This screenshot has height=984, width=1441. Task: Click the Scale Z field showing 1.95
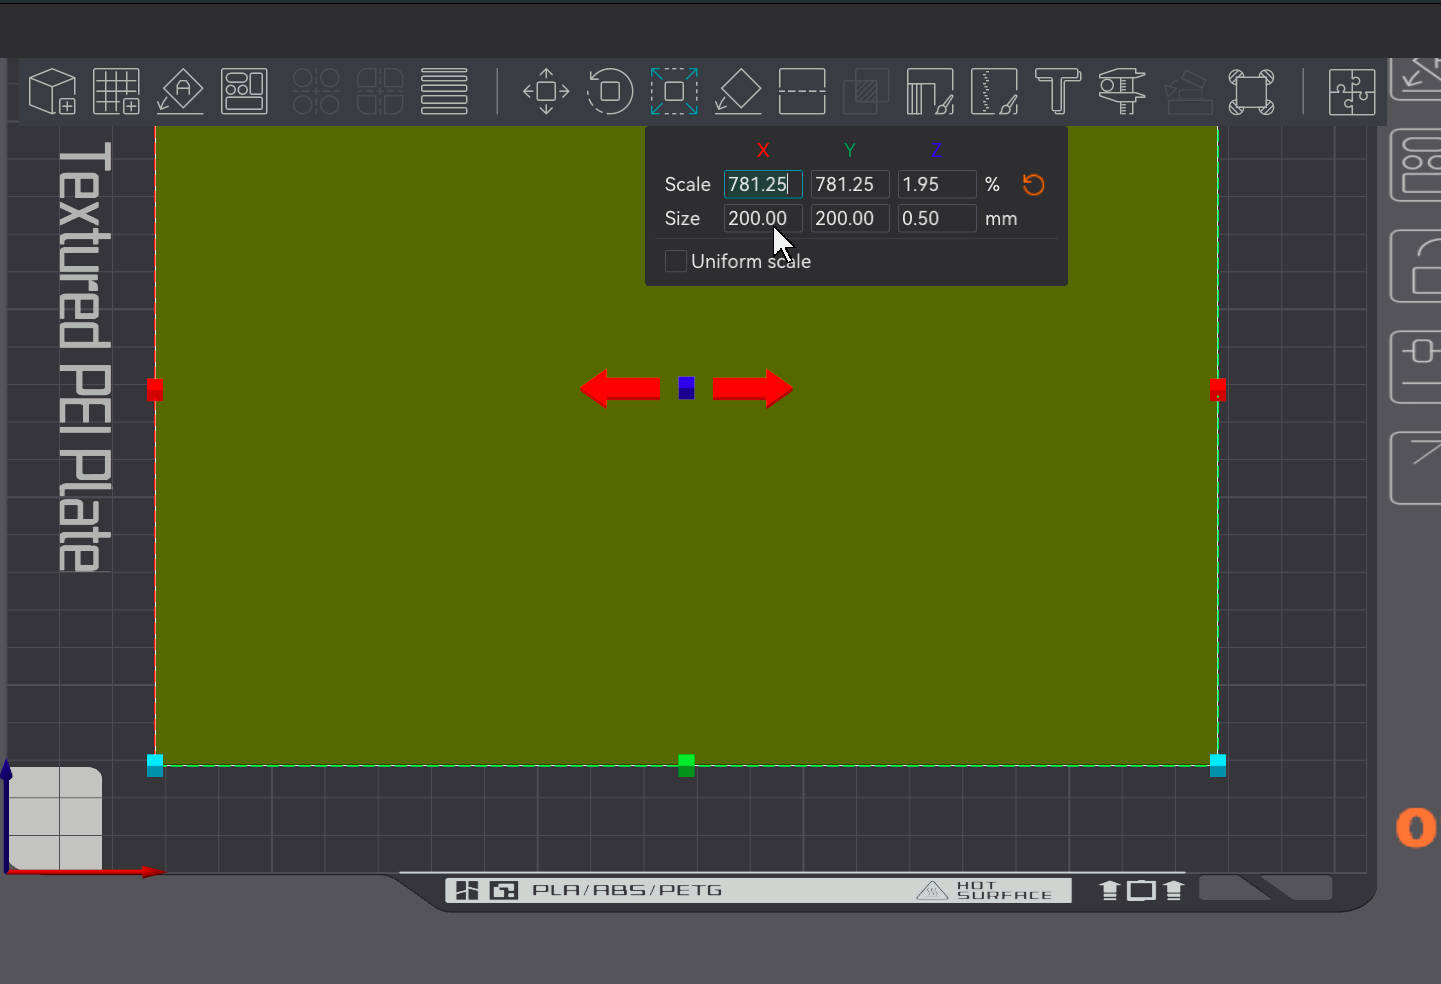937,184
